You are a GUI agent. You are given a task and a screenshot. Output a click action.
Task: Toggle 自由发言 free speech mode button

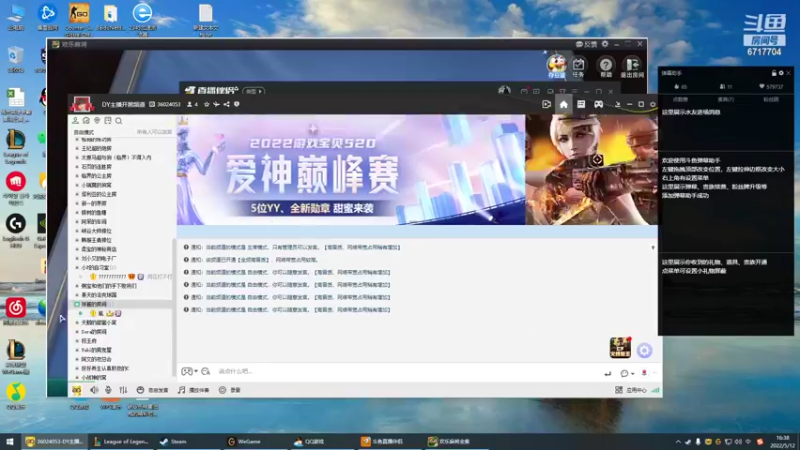[x=152, y=390]
